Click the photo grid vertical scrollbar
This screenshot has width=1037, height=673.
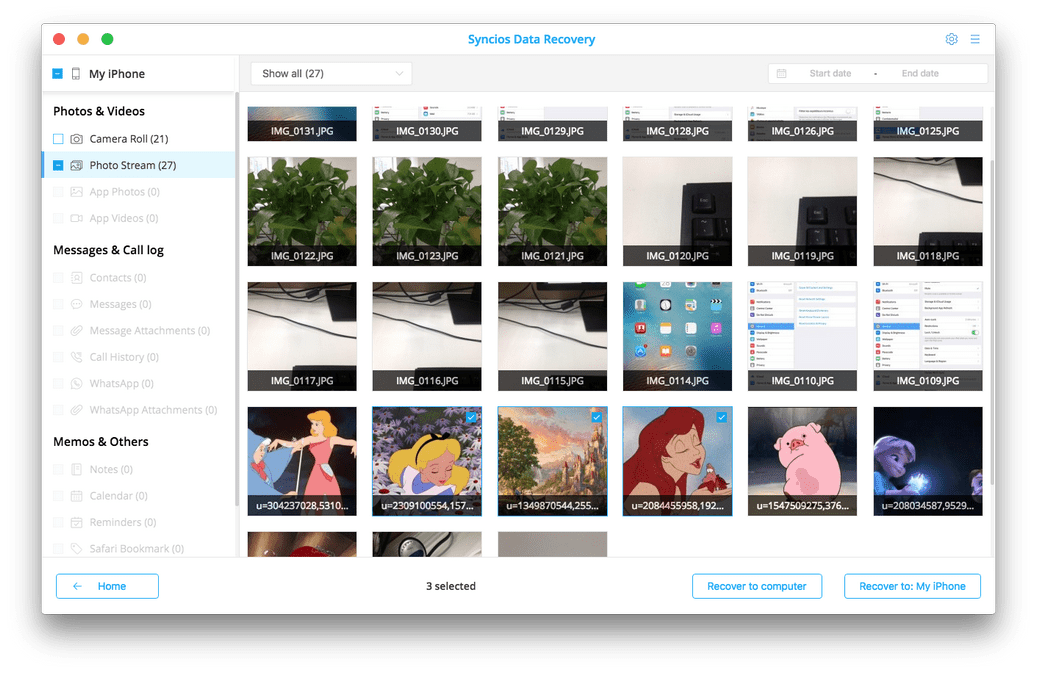pyautogui.click(x=992, y=324)
